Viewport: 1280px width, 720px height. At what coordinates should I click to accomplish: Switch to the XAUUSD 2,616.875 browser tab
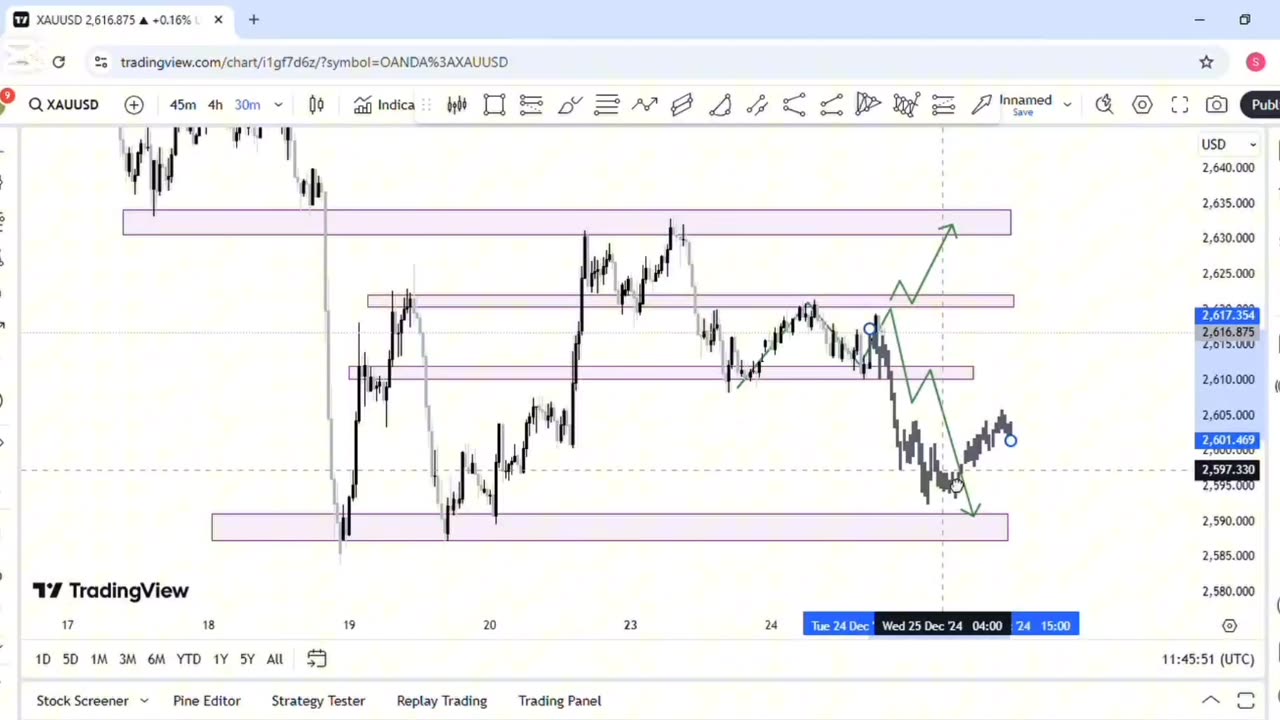(118, 20)
